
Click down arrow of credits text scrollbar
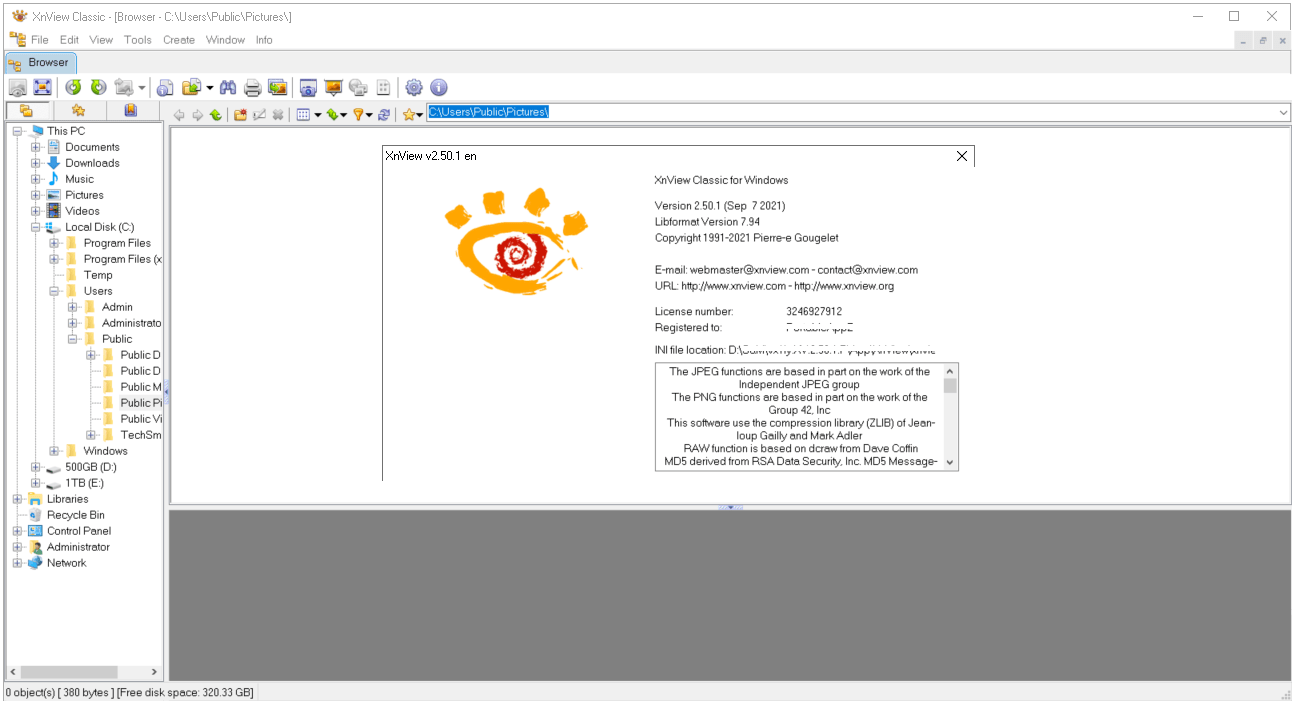pyautogui.click(x=950, y=463)
